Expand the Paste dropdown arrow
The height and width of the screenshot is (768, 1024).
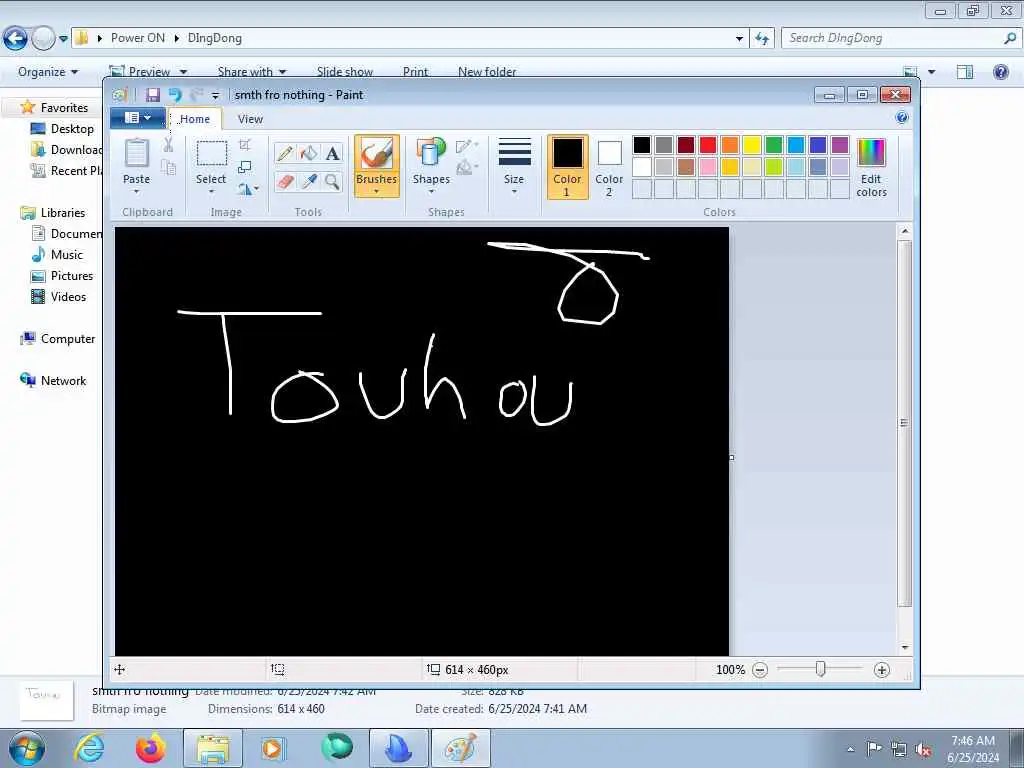coord(136,192)
